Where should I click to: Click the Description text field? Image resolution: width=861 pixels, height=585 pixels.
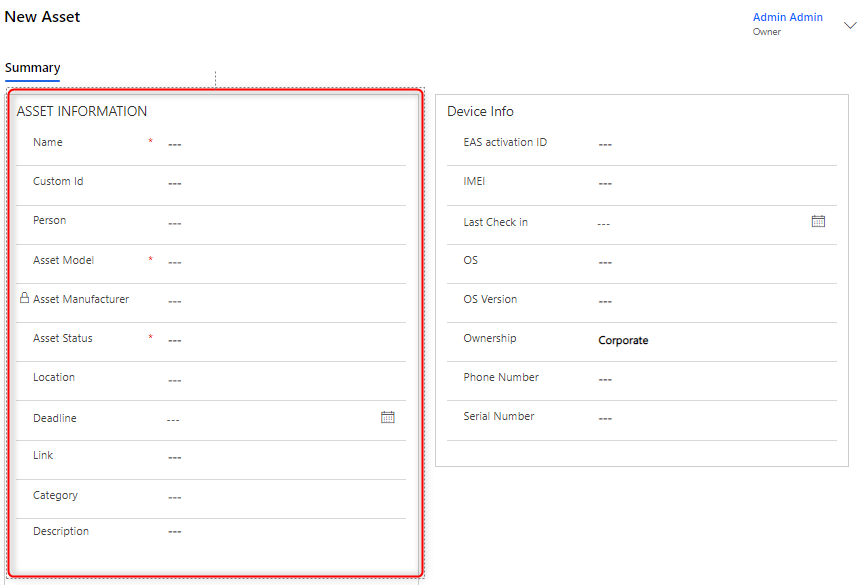click(x=280, y=531)
